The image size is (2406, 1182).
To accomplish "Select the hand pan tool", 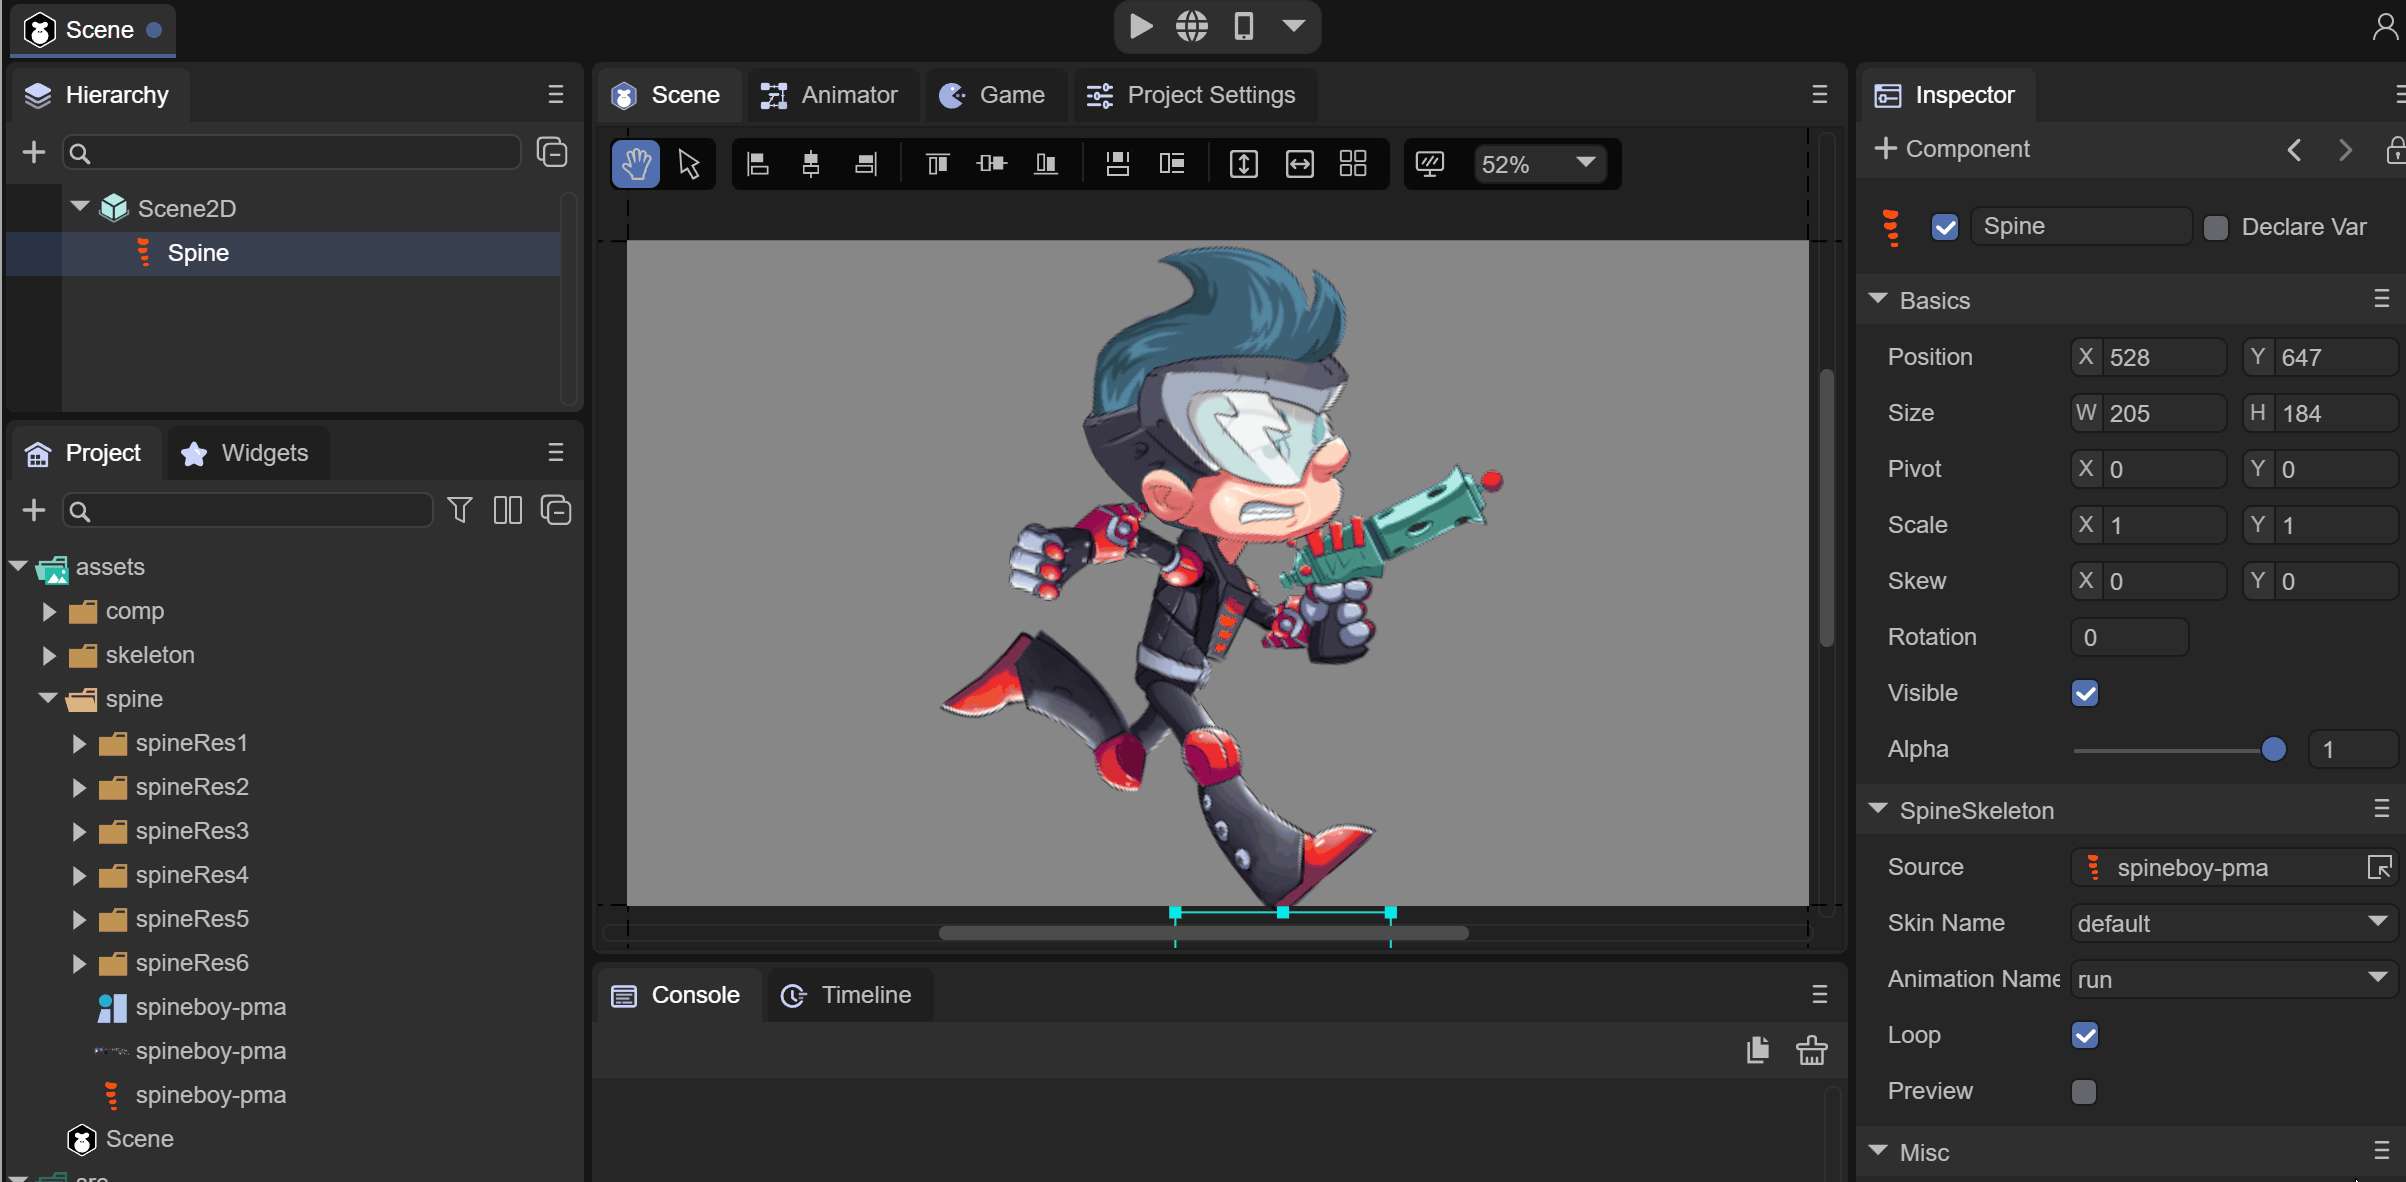I will coord(635,164).
